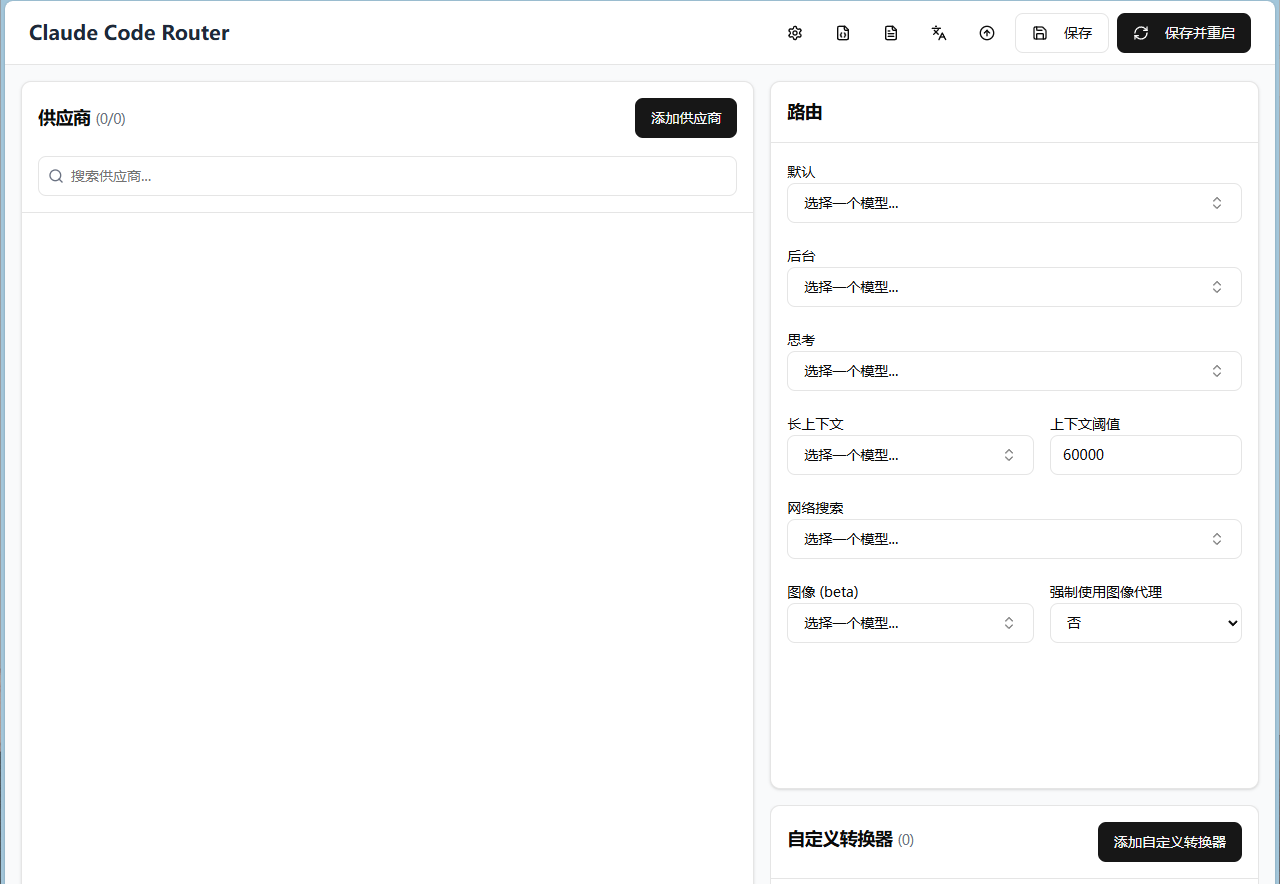
Task: Open the 默认 model selector
Action: coord(1014,203)
